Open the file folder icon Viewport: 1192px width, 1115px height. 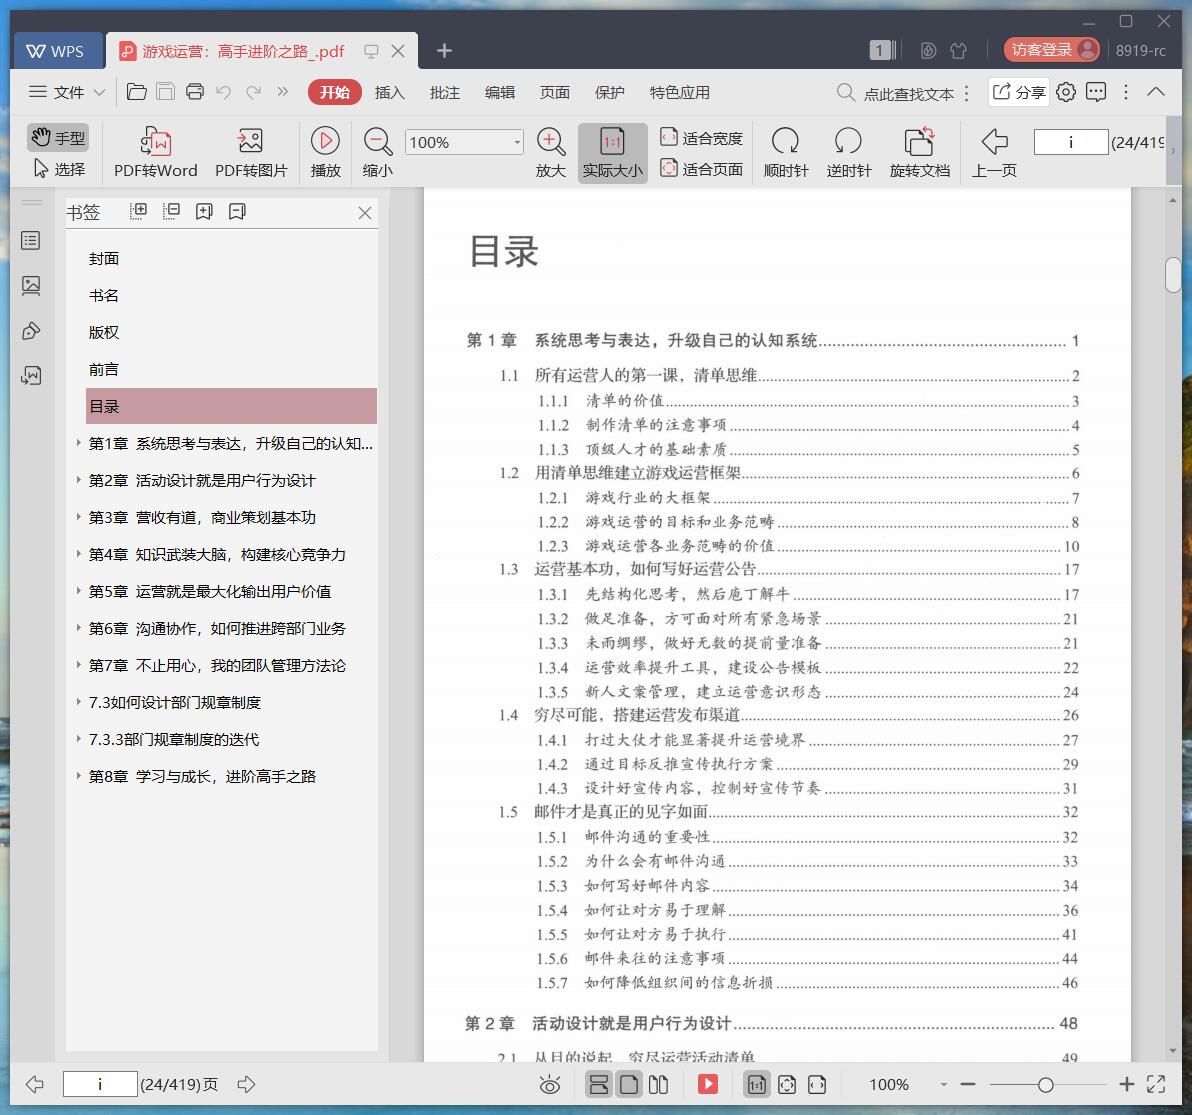click(137, 92)
